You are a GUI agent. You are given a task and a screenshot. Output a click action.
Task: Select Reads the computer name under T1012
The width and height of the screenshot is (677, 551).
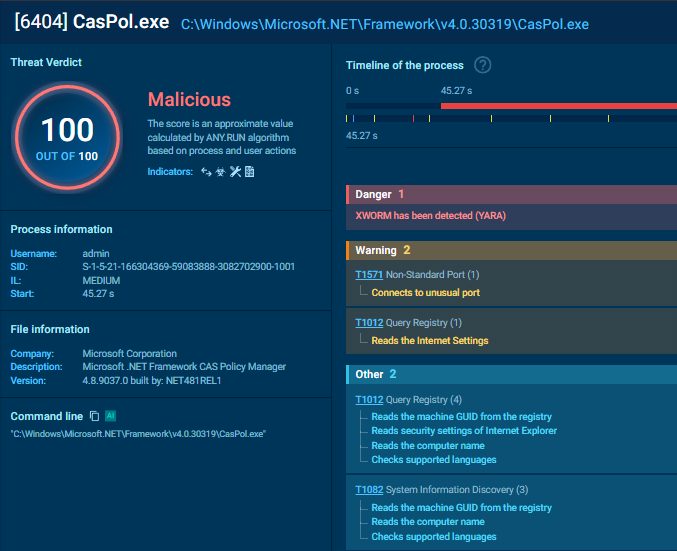point(428,445)
